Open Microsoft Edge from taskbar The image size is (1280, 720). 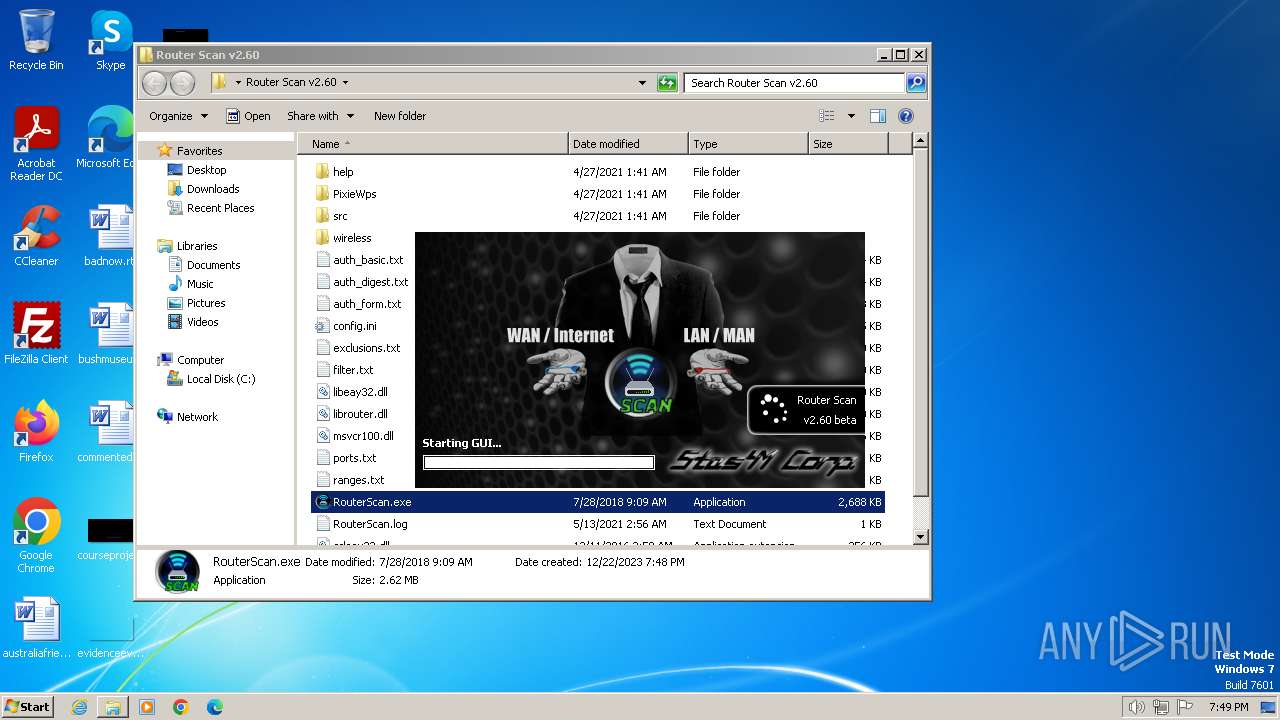(215, 707)
